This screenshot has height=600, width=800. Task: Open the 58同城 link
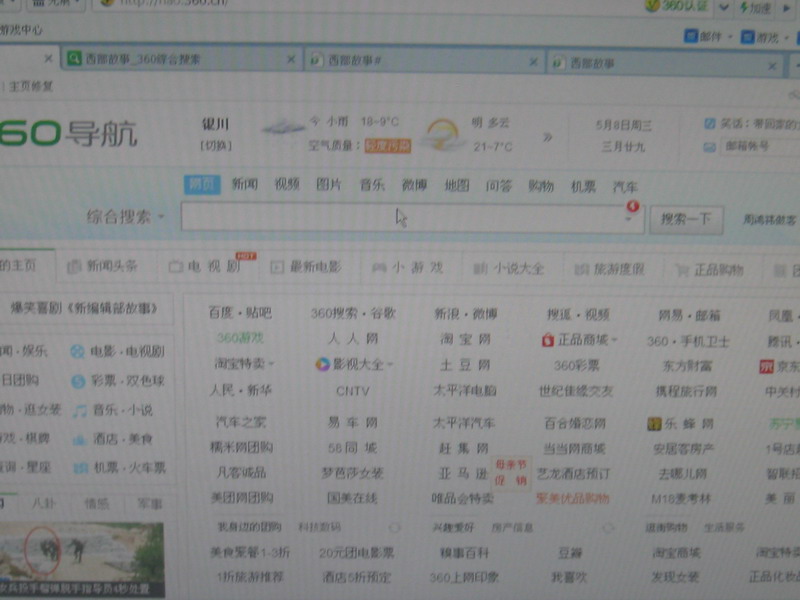353,448
